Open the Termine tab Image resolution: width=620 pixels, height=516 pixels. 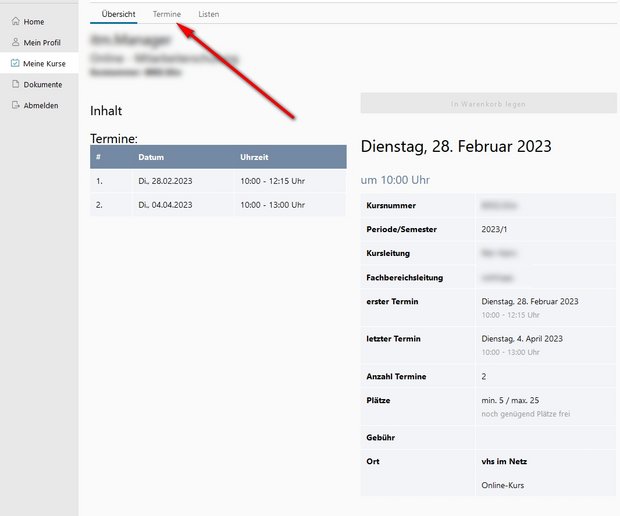point(166,14)
